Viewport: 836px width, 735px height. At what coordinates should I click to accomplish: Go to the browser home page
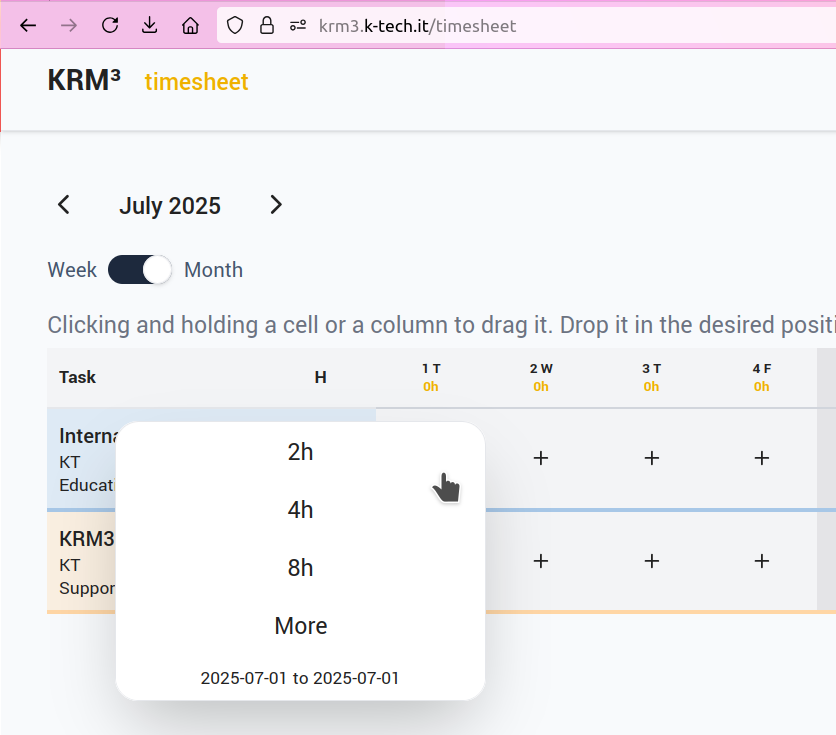tap(190, 26)
